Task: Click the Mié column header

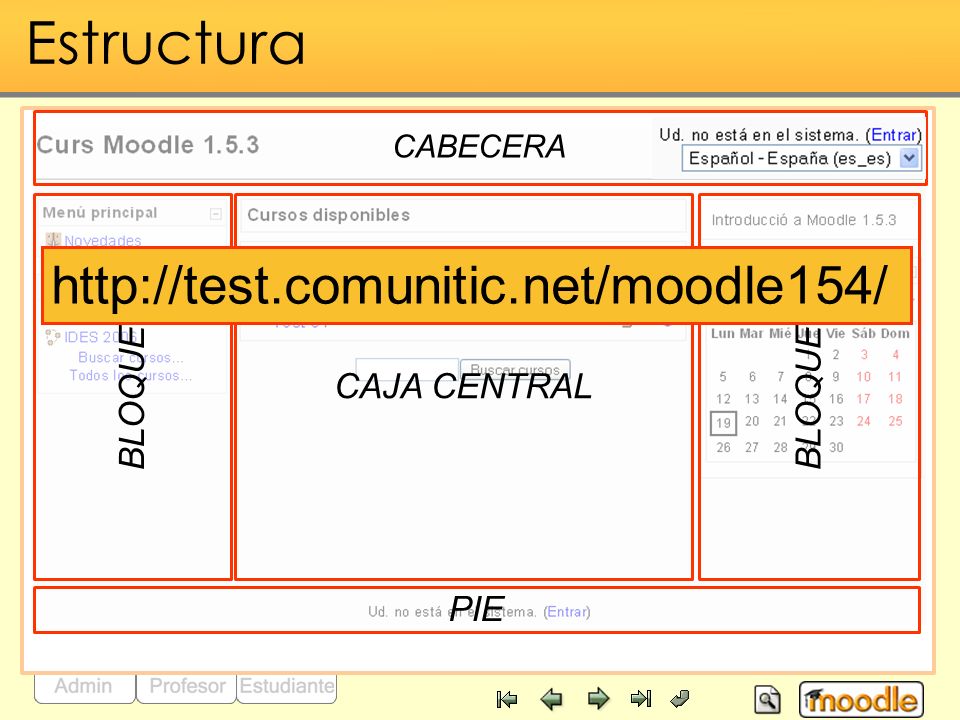Action: point(780,334)
